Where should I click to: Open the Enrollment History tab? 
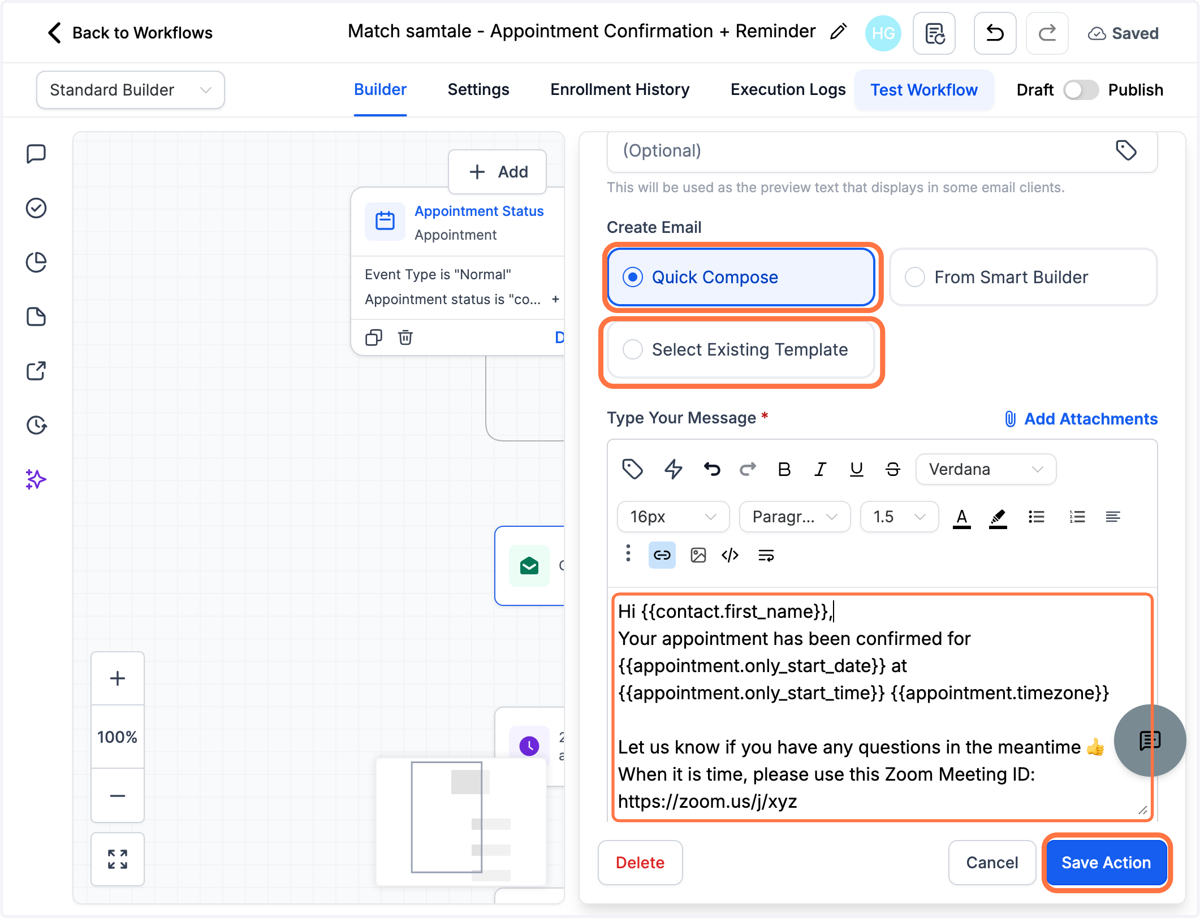click(620, 90)
